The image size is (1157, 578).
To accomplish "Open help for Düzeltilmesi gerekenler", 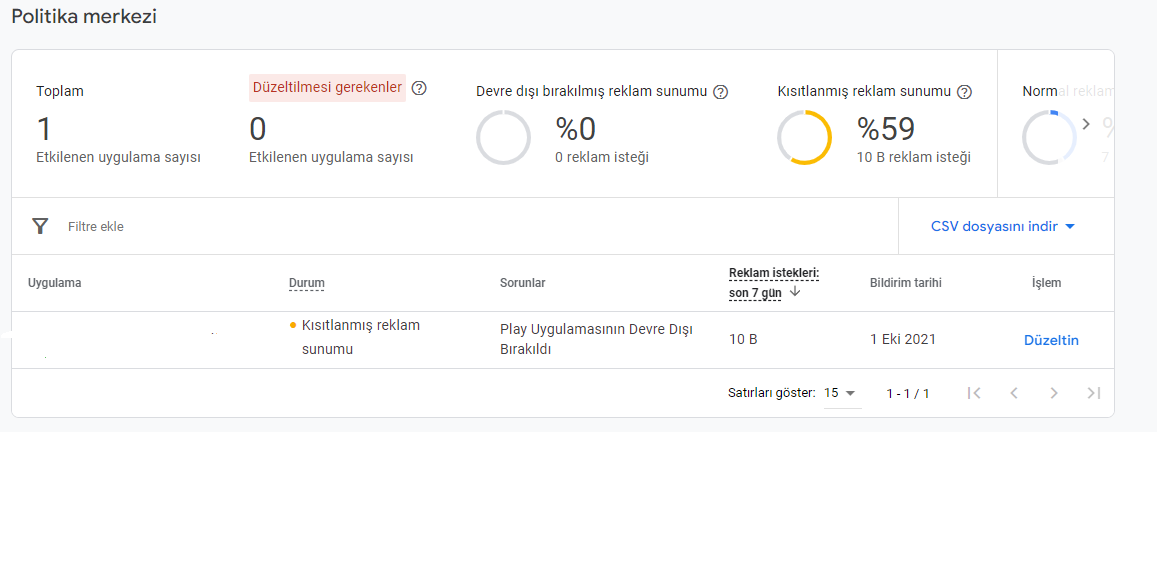I will point(419,89).
